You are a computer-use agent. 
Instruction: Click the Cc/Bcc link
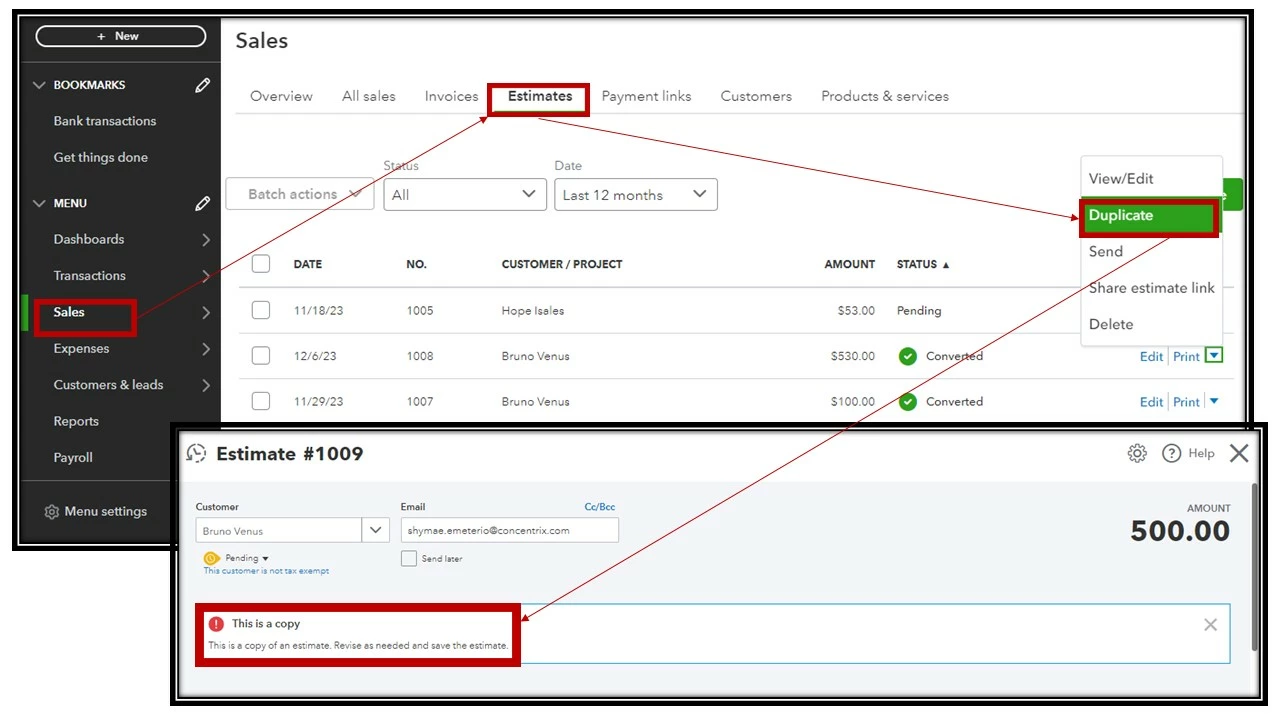tap(601, 507)
